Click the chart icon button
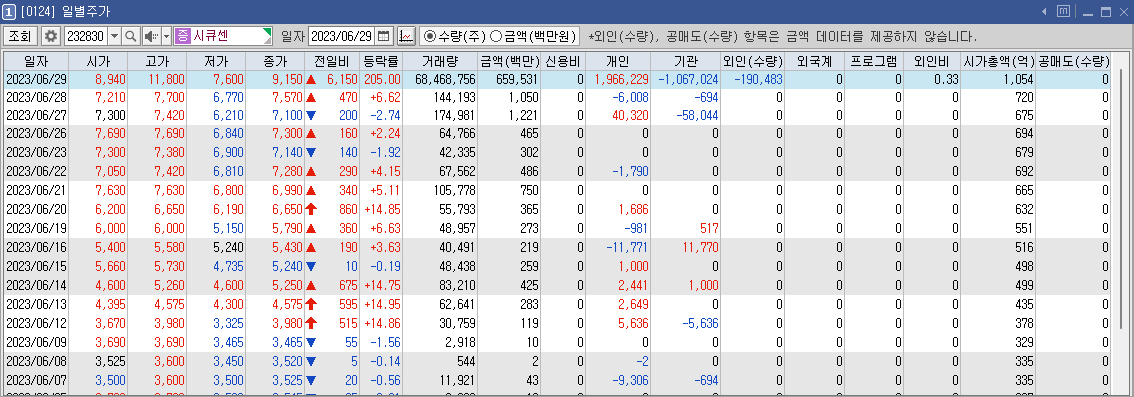The image size is (1134, 397). coord(406,35)
